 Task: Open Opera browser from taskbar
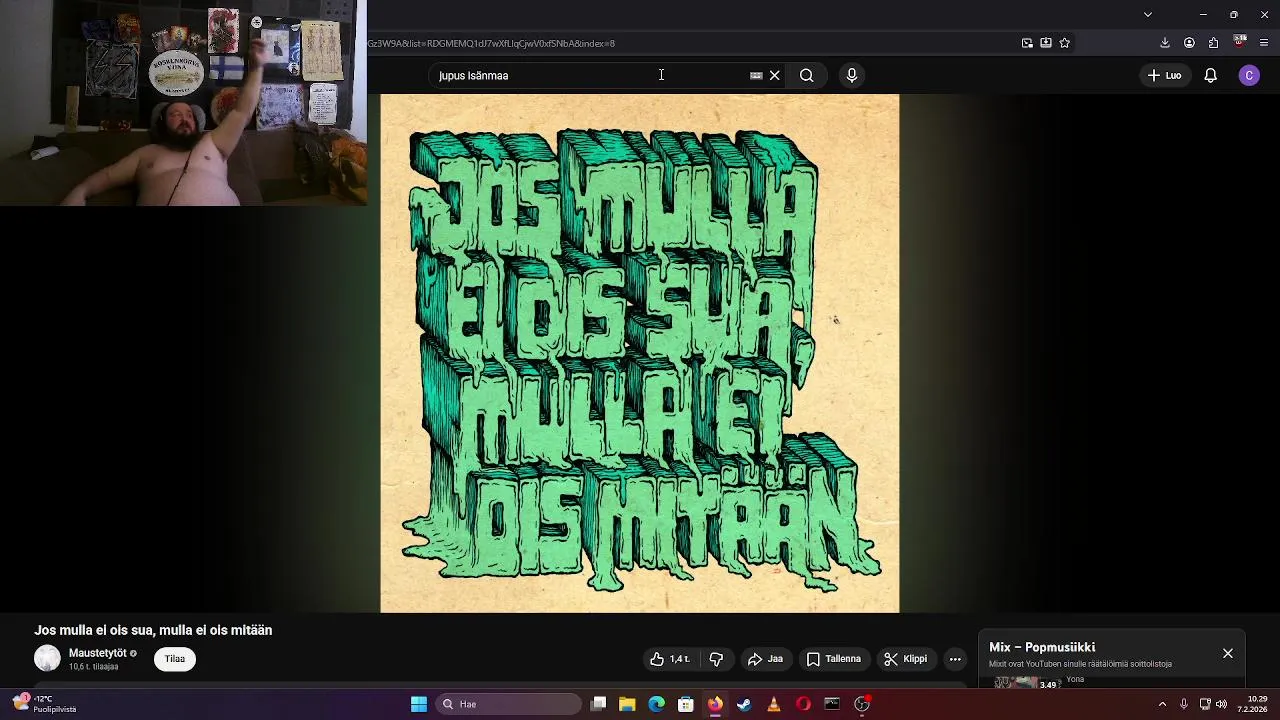click(803, 704)
